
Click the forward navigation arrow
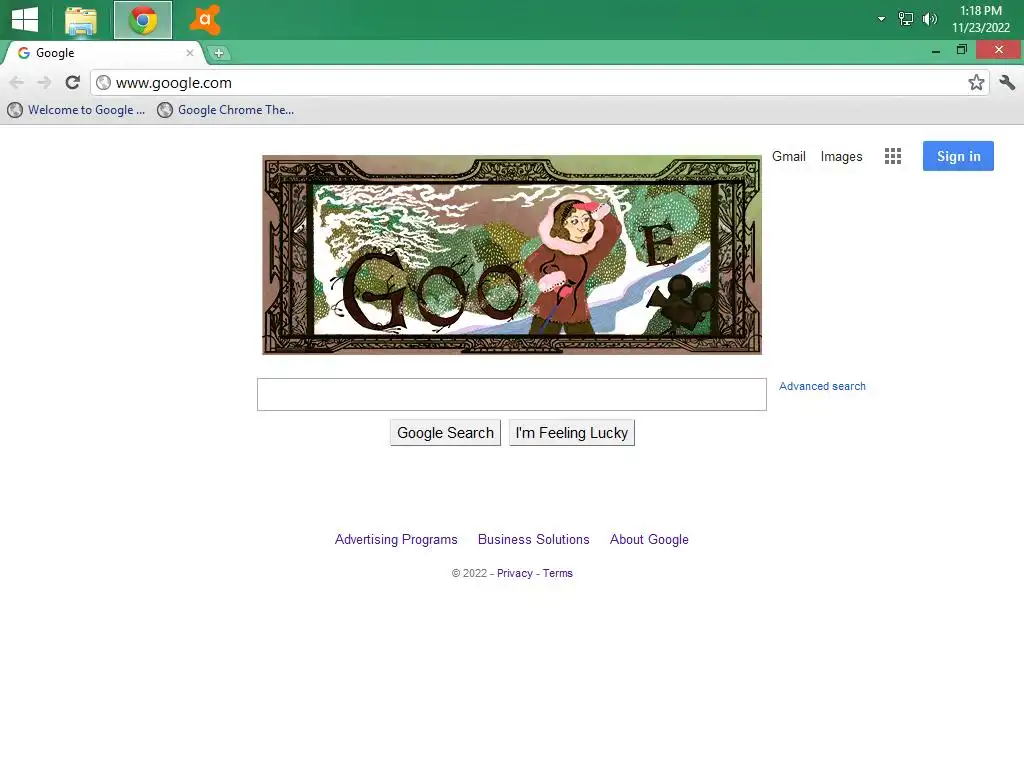[x=44, y=82]
